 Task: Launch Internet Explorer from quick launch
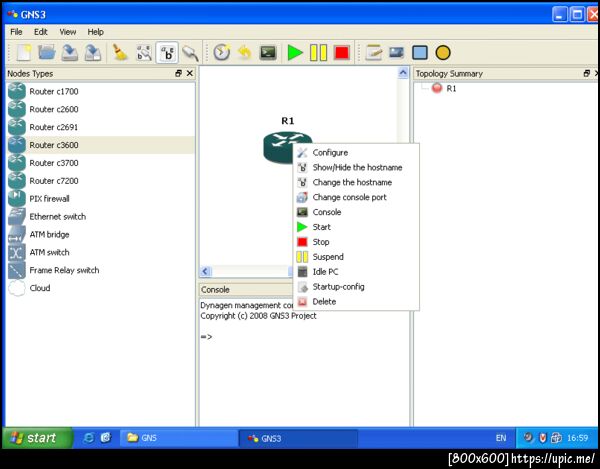click(88, 438)
